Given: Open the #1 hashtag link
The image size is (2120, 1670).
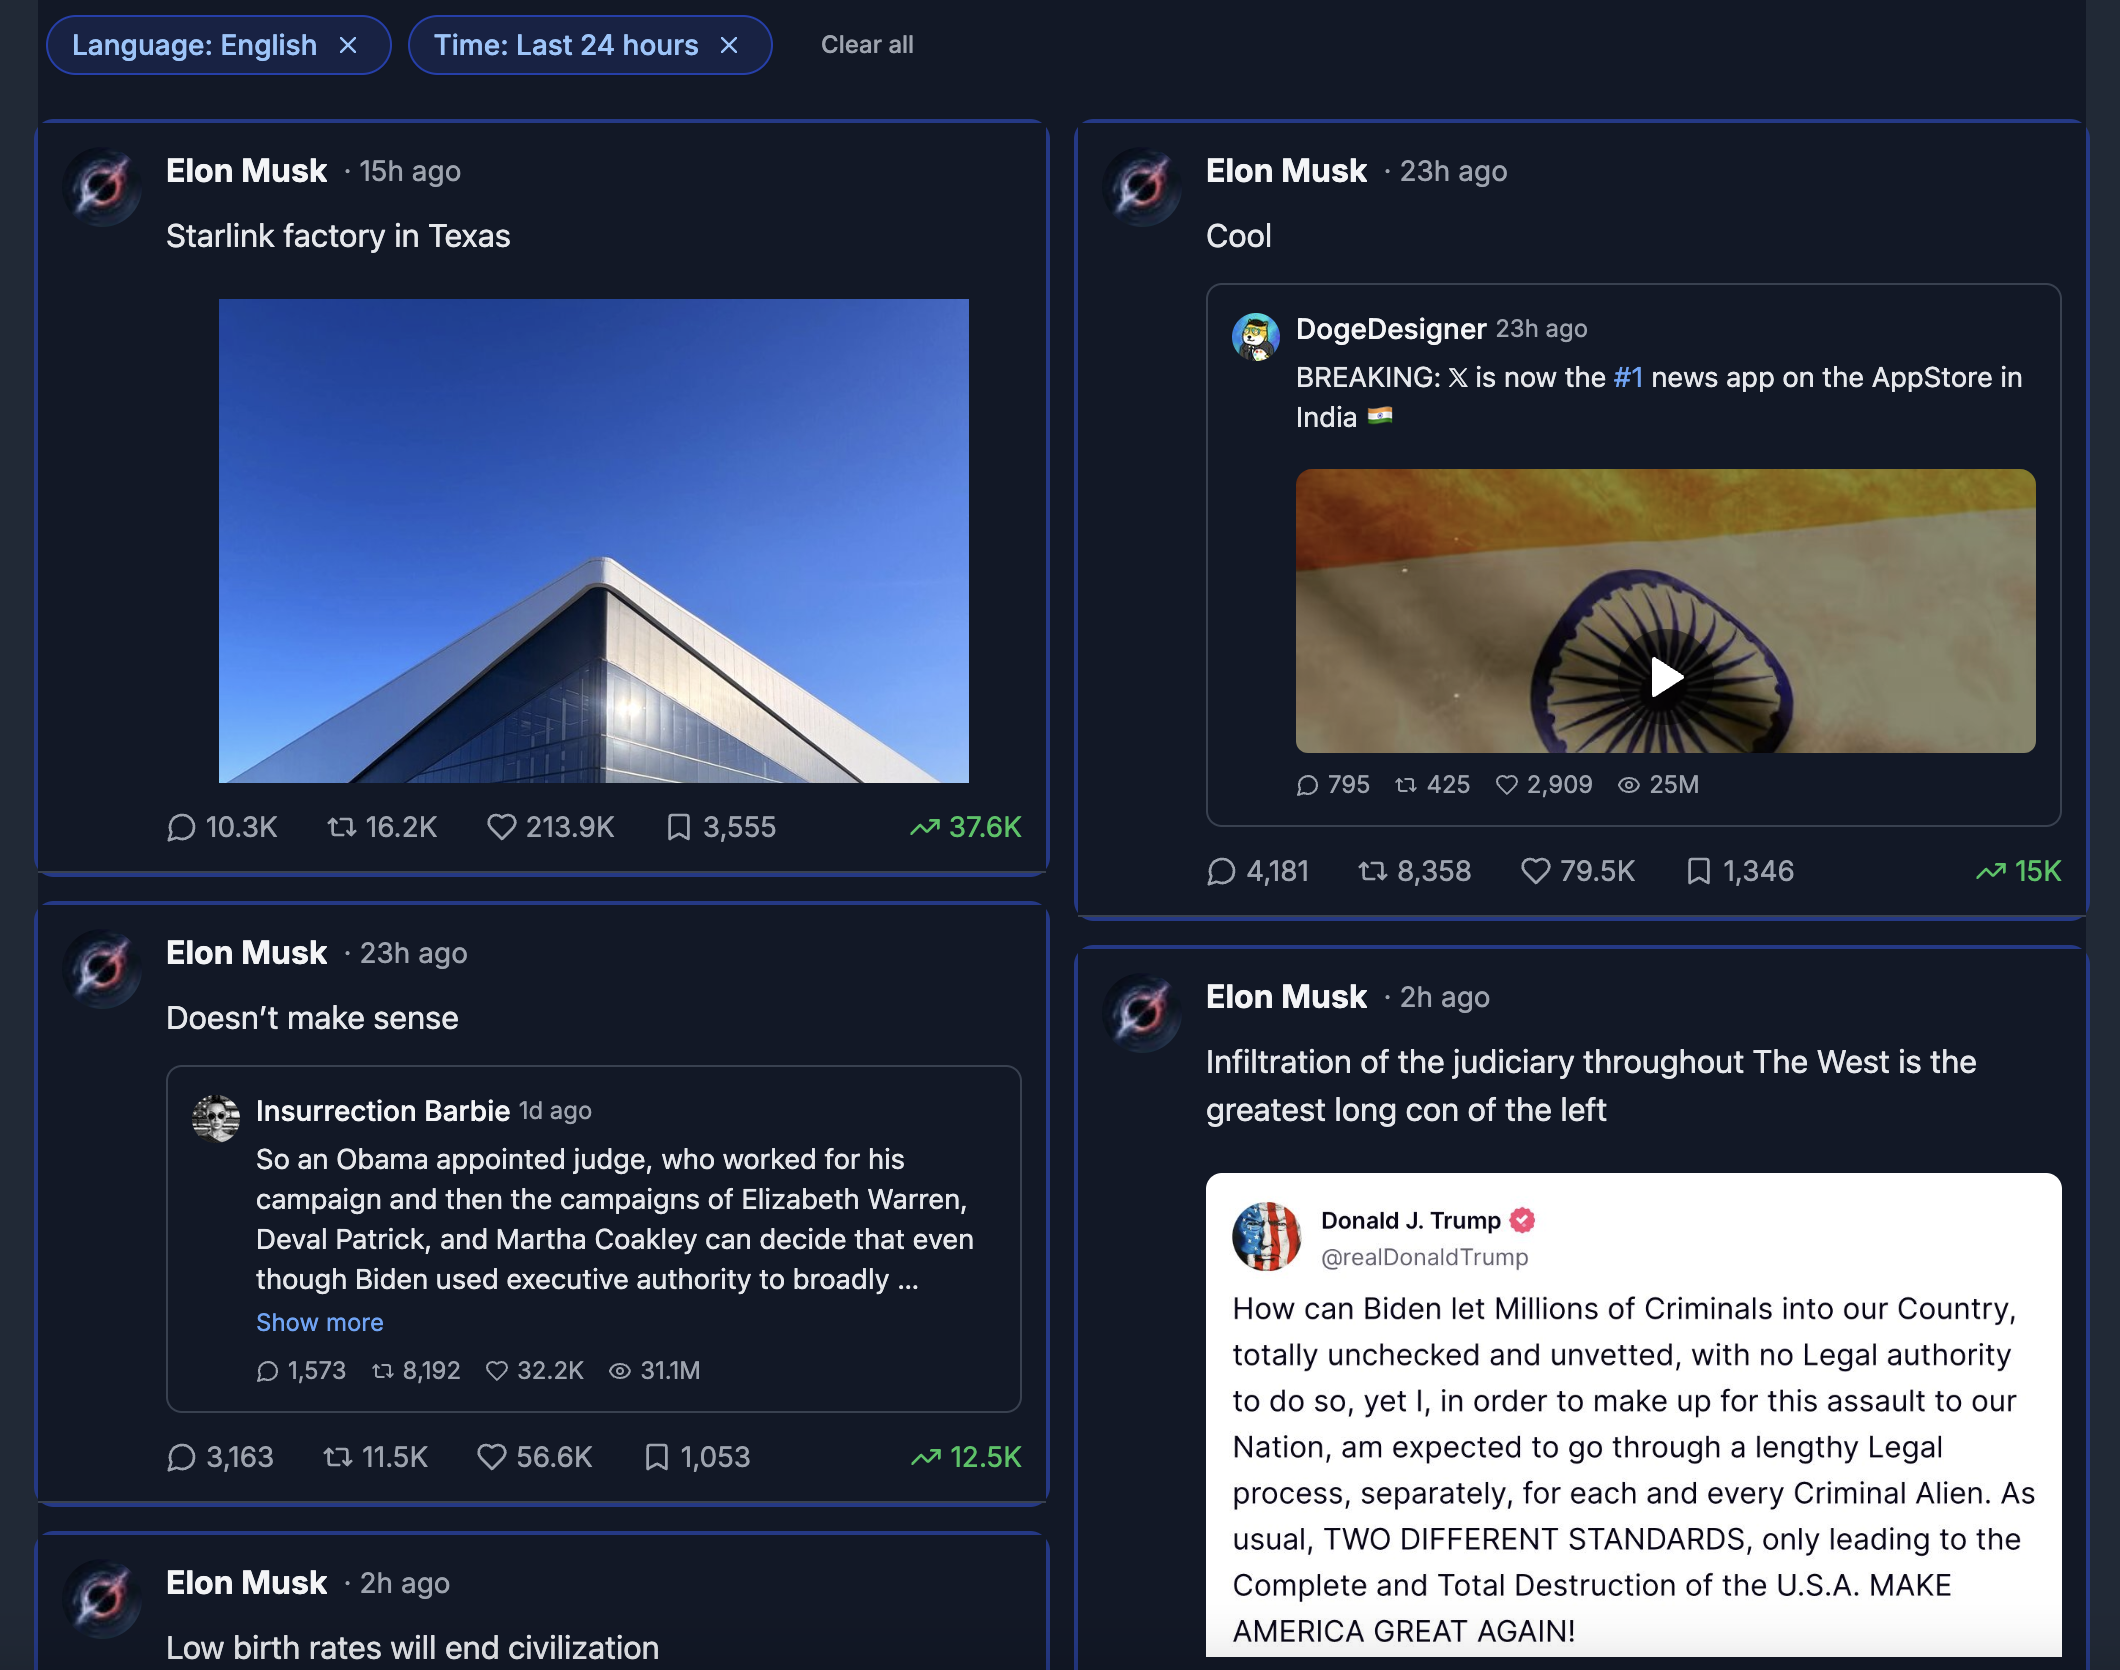Looking at the screenshot, I should tap(1628, 377).
